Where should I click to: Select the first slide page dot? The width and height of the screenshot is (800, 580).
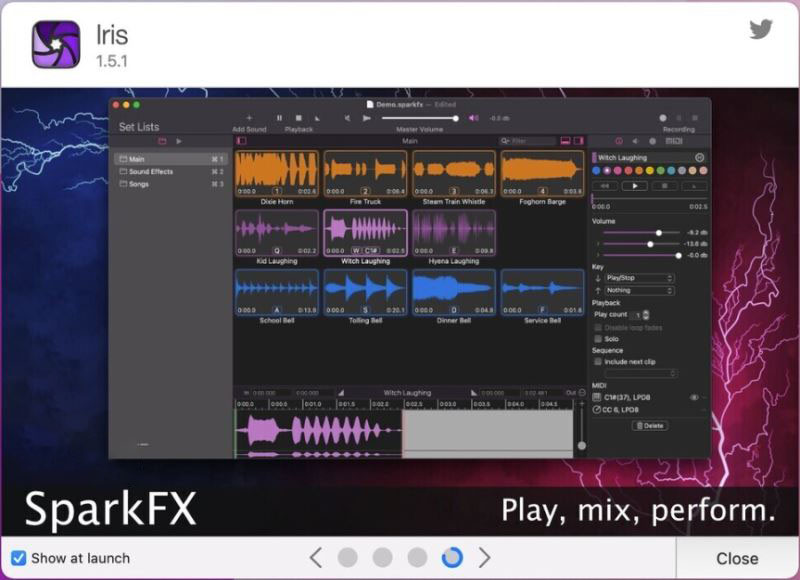(347, 558)
